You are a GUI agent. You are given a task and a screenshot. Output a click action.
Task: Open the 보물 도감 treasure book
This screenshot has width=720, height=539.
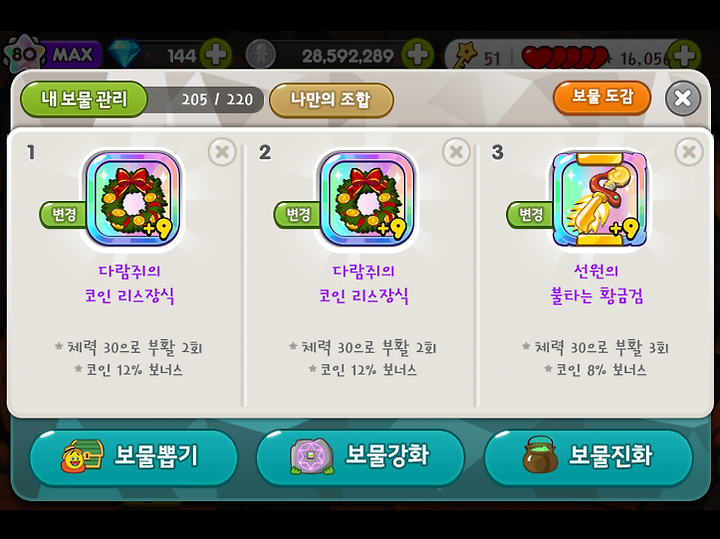pos(602,97)
